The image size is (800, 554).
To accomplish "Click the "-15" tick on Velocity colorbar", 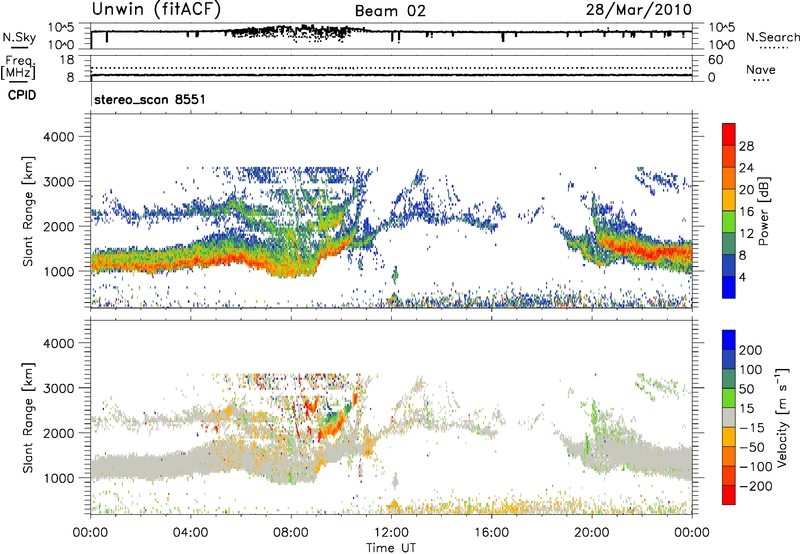I will click(752, 427).
